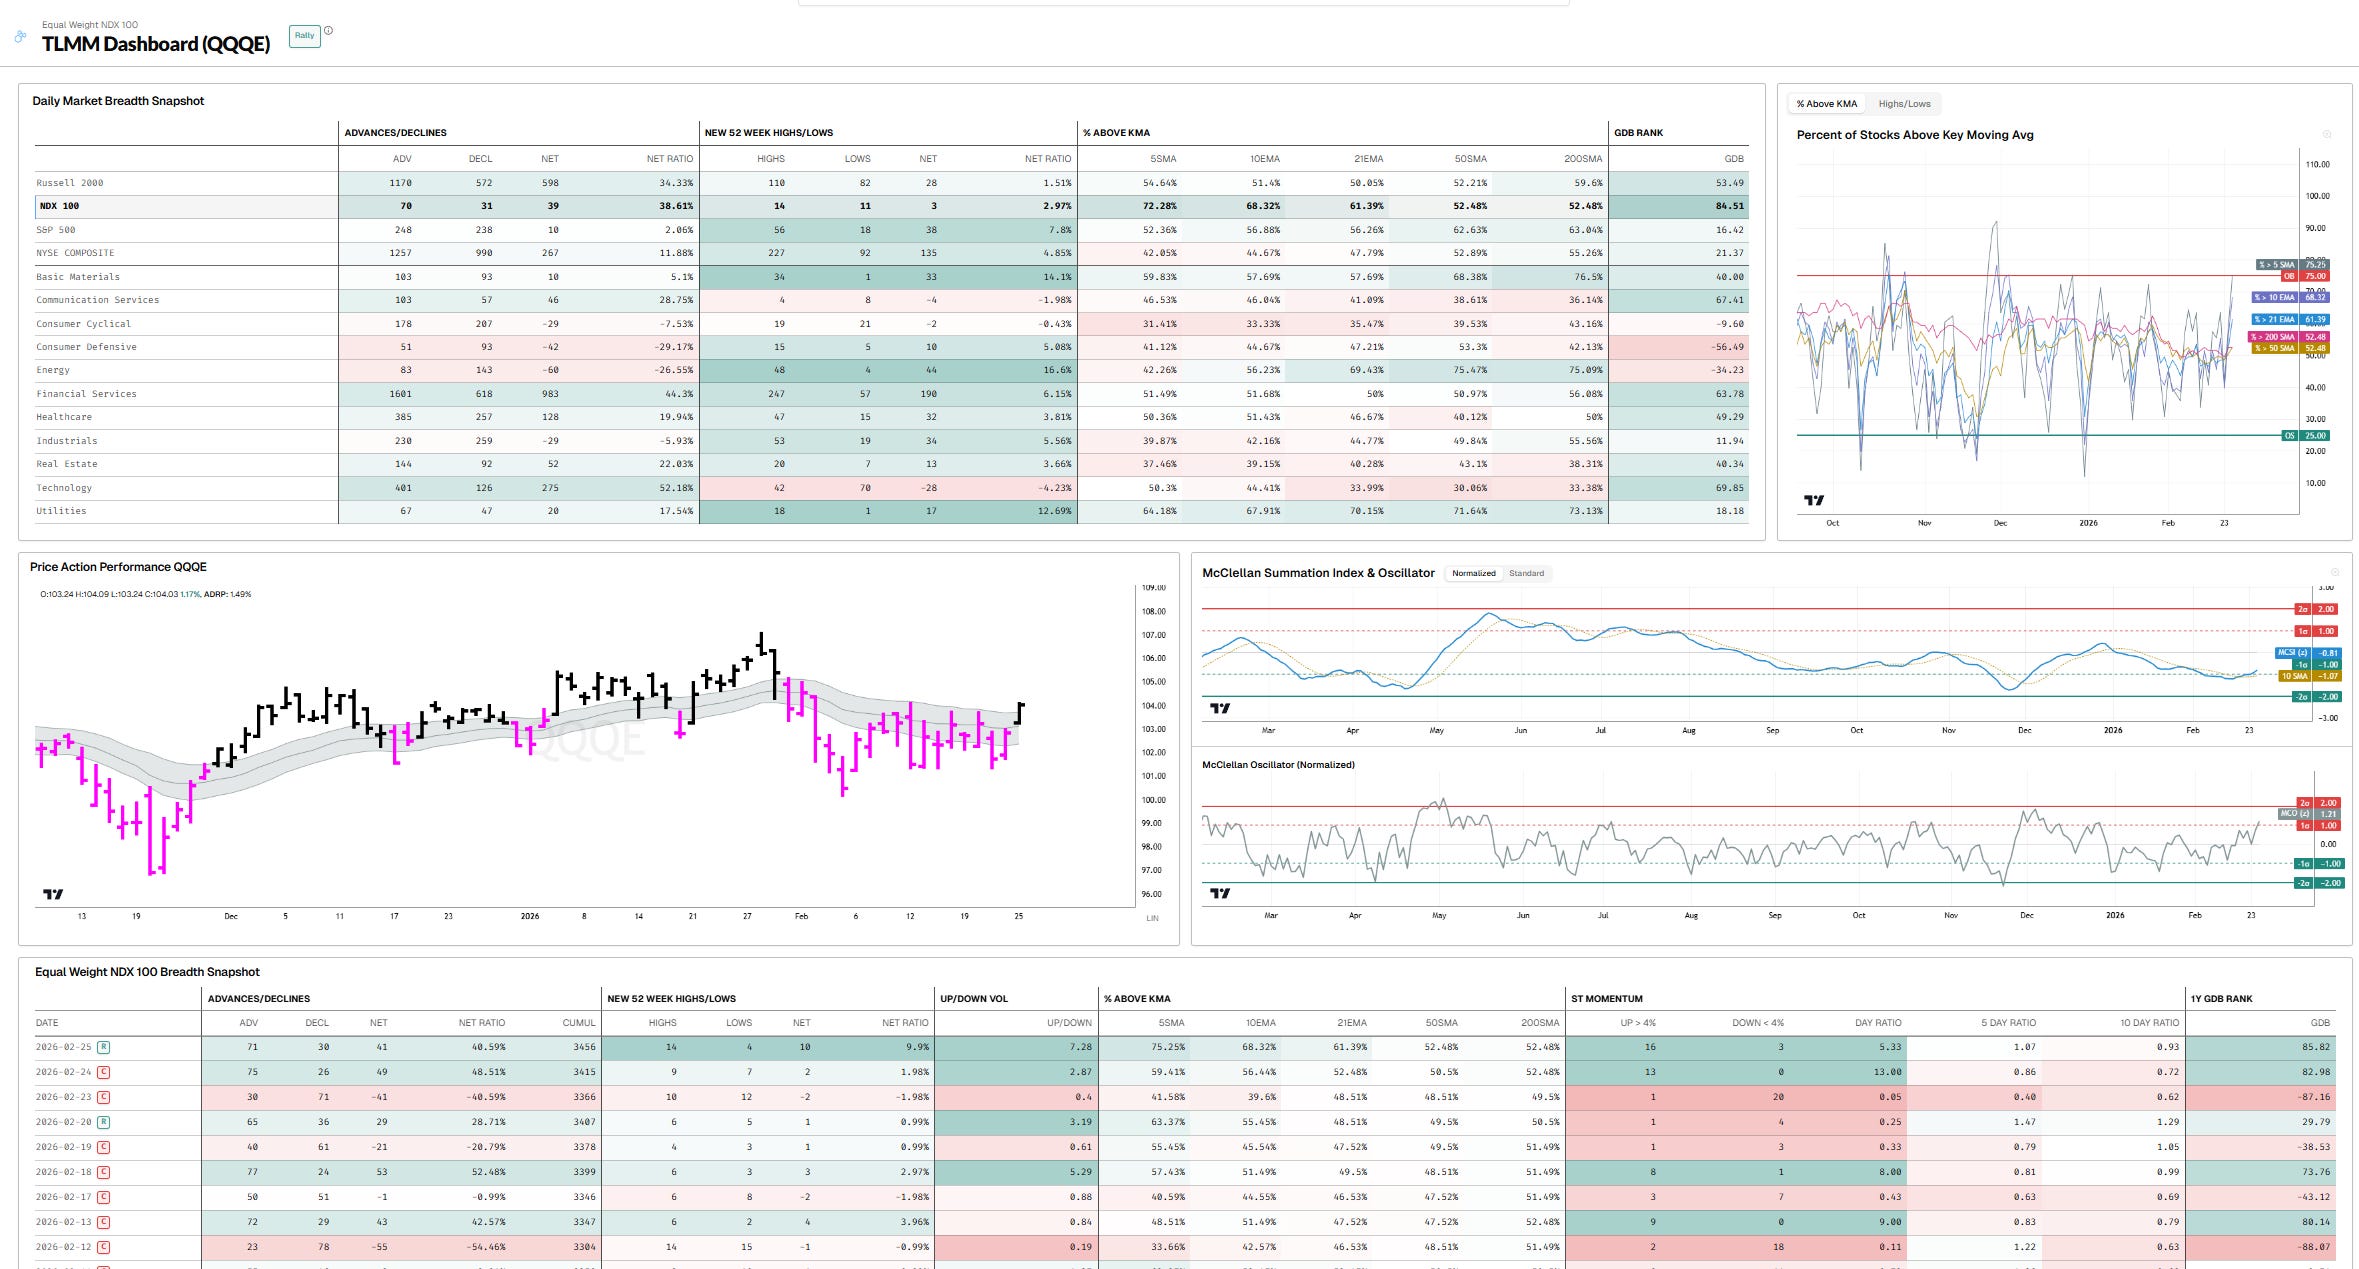Click the GDB column header in breadth snapshot
The image size is (2359, 1269).
(x=1733, y=159)
